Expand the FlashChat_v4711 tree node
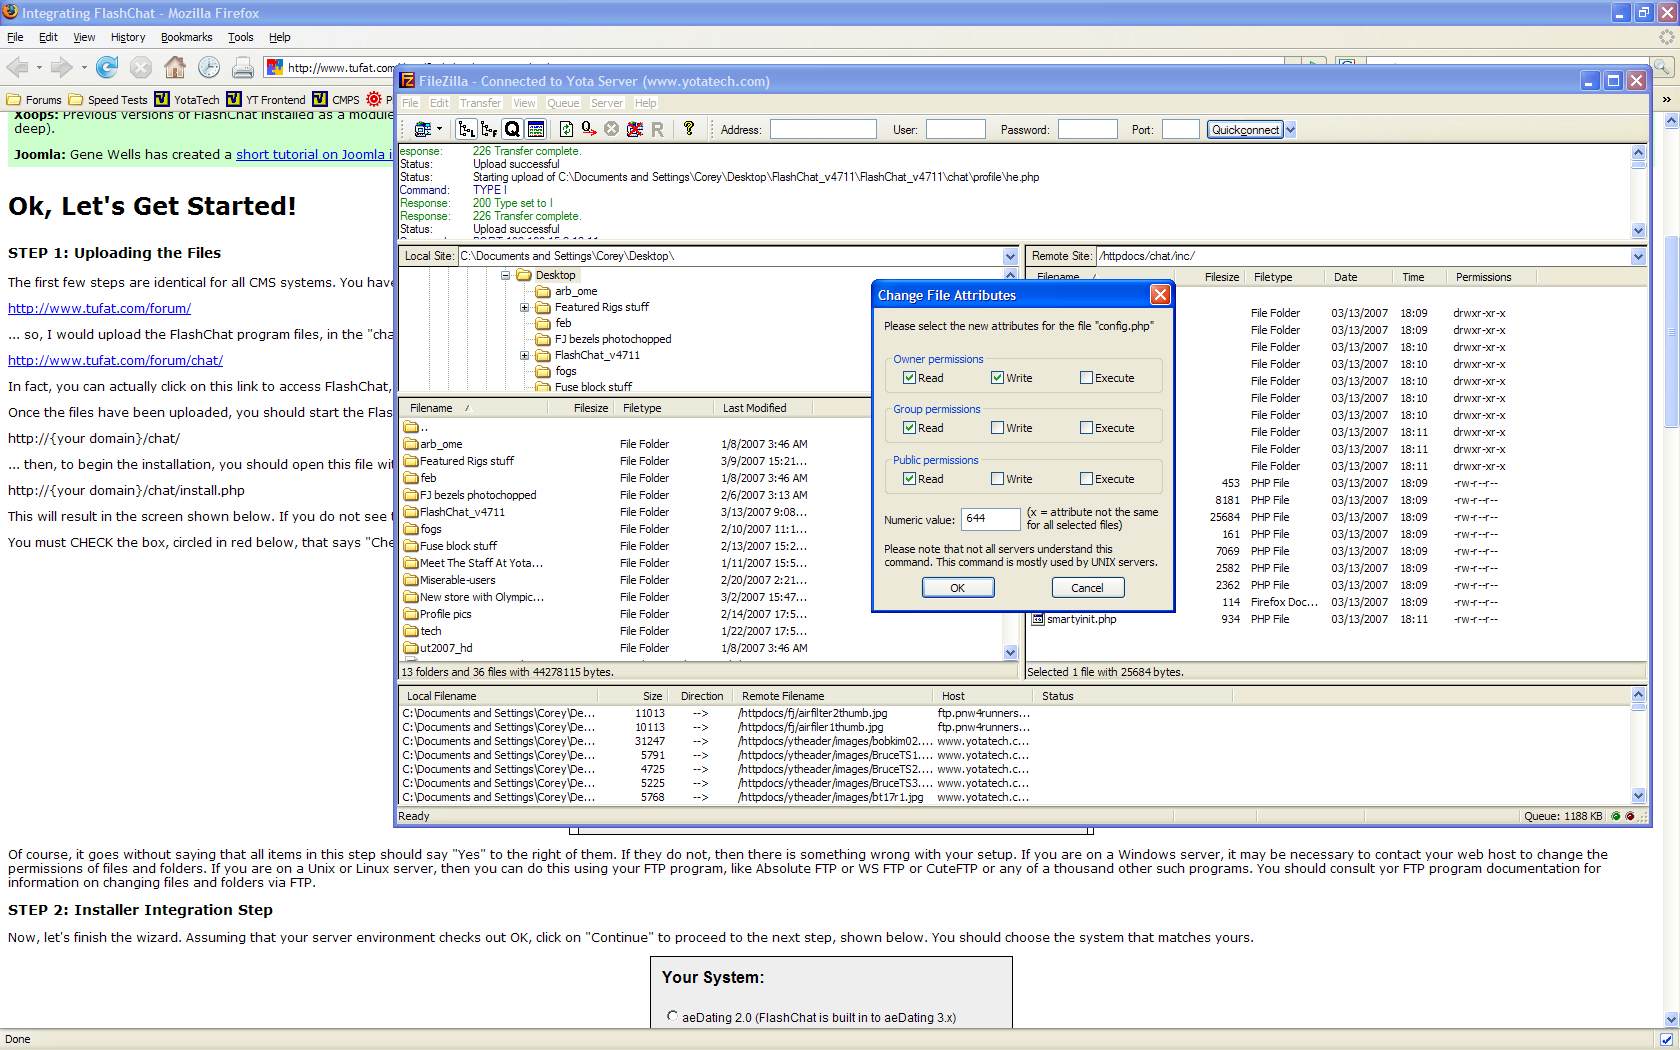The image size is (1680, 1050). [524, 355]
